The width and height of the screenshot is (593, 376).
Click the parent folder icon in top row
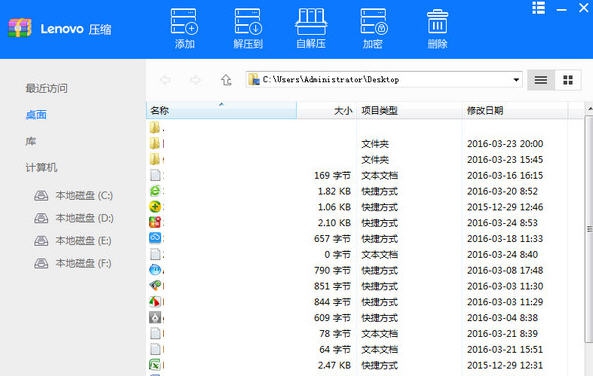tap(155, 128)
